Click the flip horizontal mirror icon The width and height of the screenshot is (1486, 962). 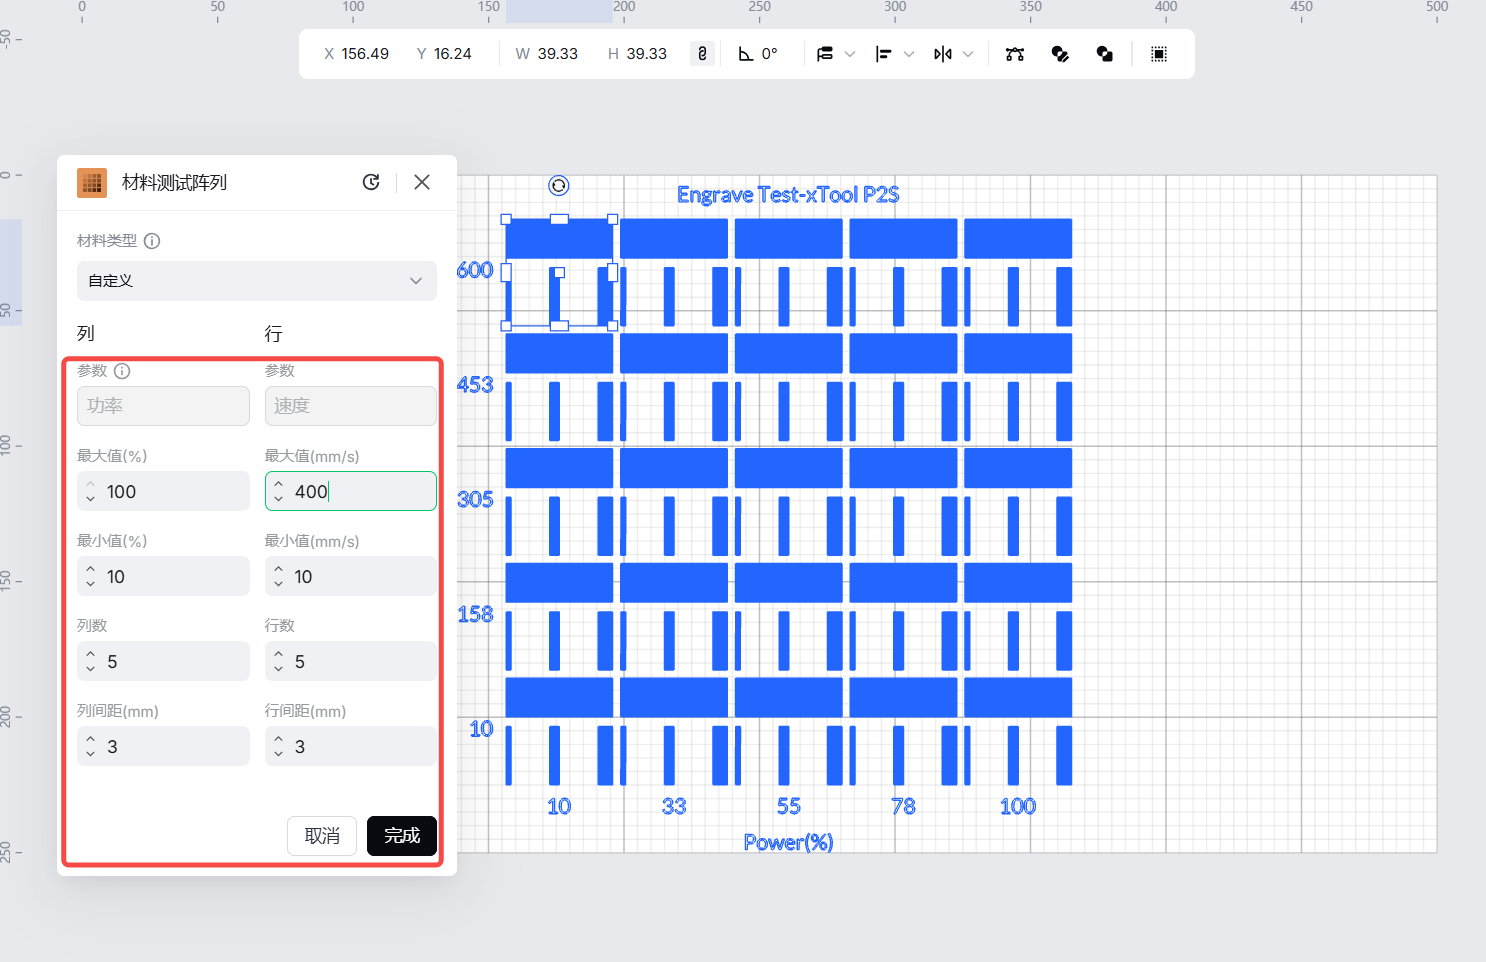942,54
